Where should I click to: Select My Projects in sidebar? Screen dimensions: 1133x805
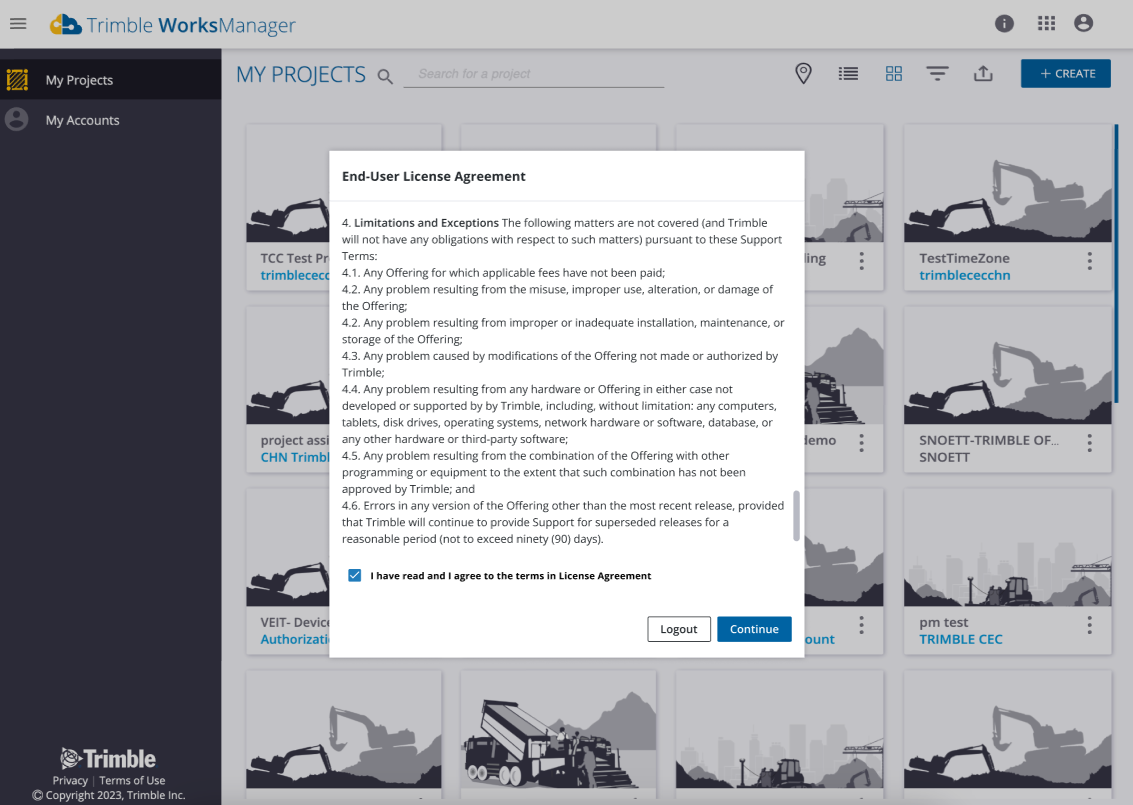[x=79, y=80]
